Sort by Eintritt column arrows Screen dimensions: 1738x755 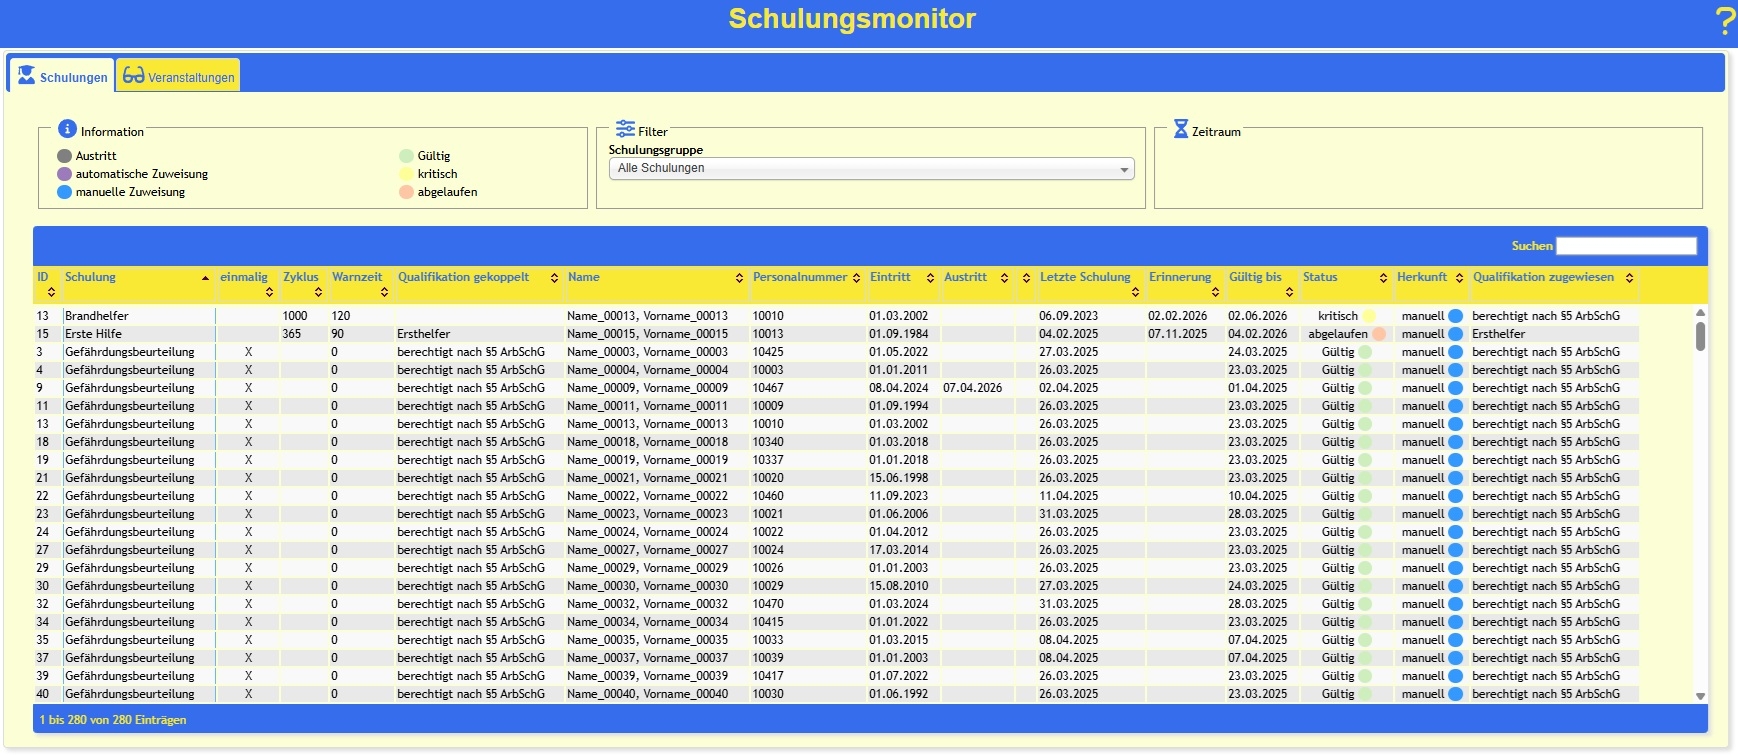[x=930, y=278]
